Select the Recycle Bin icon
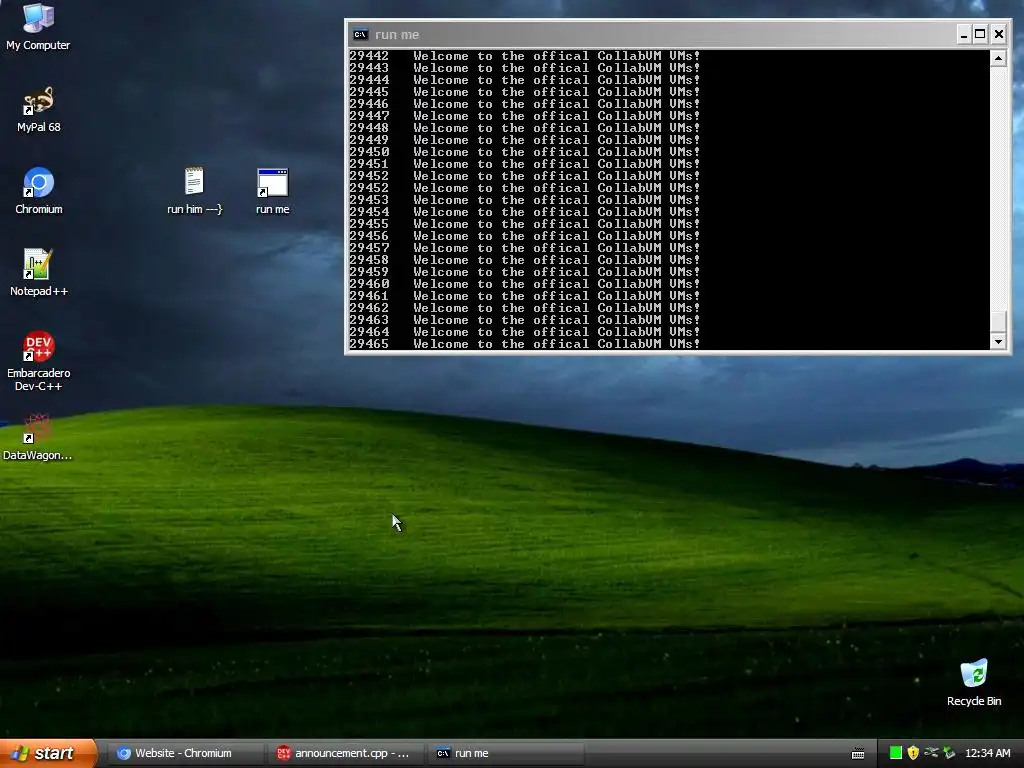 pyautogui.click(x=974, y=683)
